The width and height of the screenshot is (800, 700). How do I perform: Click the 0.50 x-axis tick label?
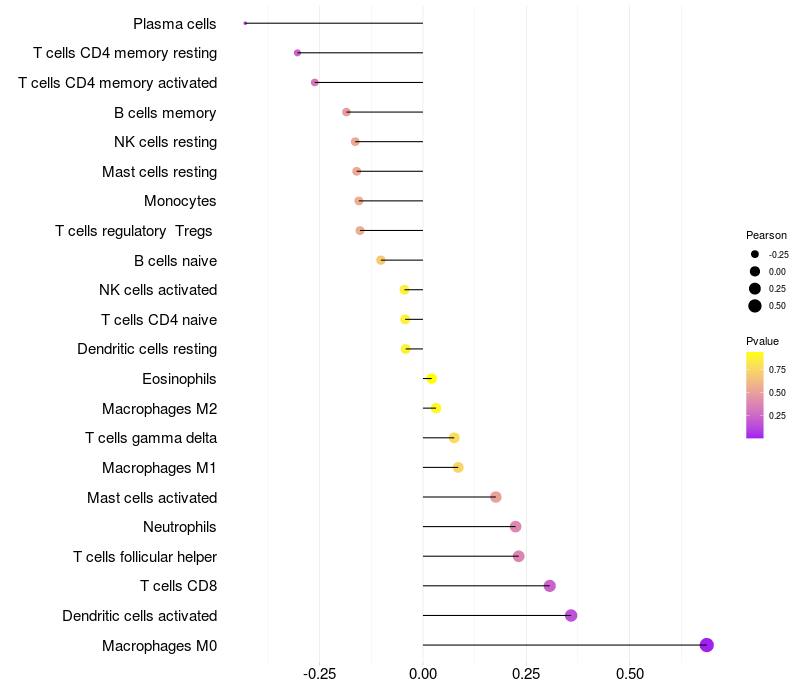tap(630, 674)
